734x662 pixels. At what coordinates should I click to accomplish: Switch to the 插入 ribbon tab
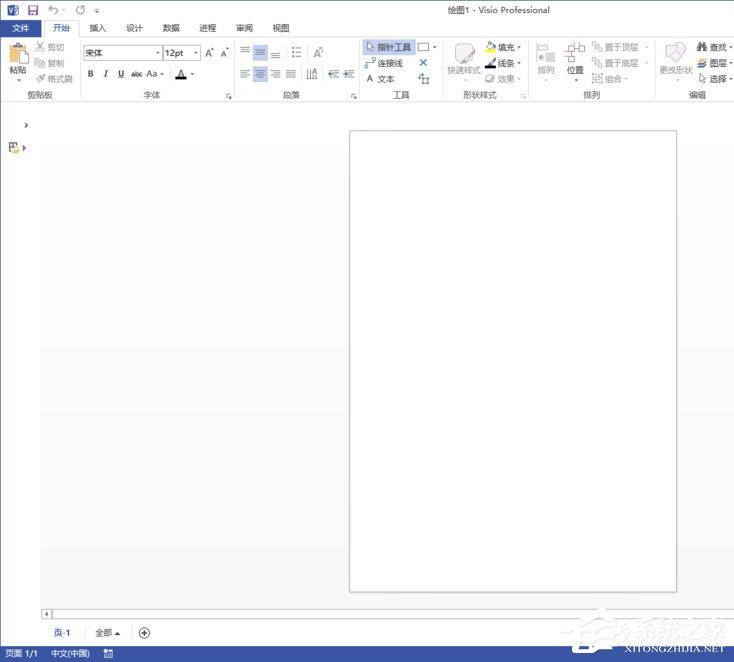click(x=97, y=28)
